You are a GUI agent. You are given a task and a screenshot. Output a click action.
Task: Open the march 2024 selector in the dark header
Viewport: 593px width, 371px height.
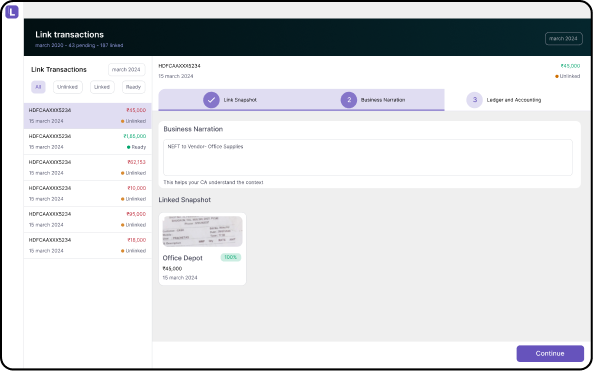(564, 39)
